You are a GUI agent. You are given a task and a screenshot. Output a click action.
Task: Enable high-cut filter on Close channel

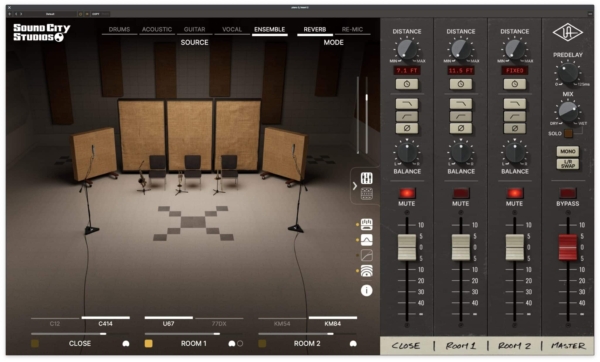(x=407, y=104)
